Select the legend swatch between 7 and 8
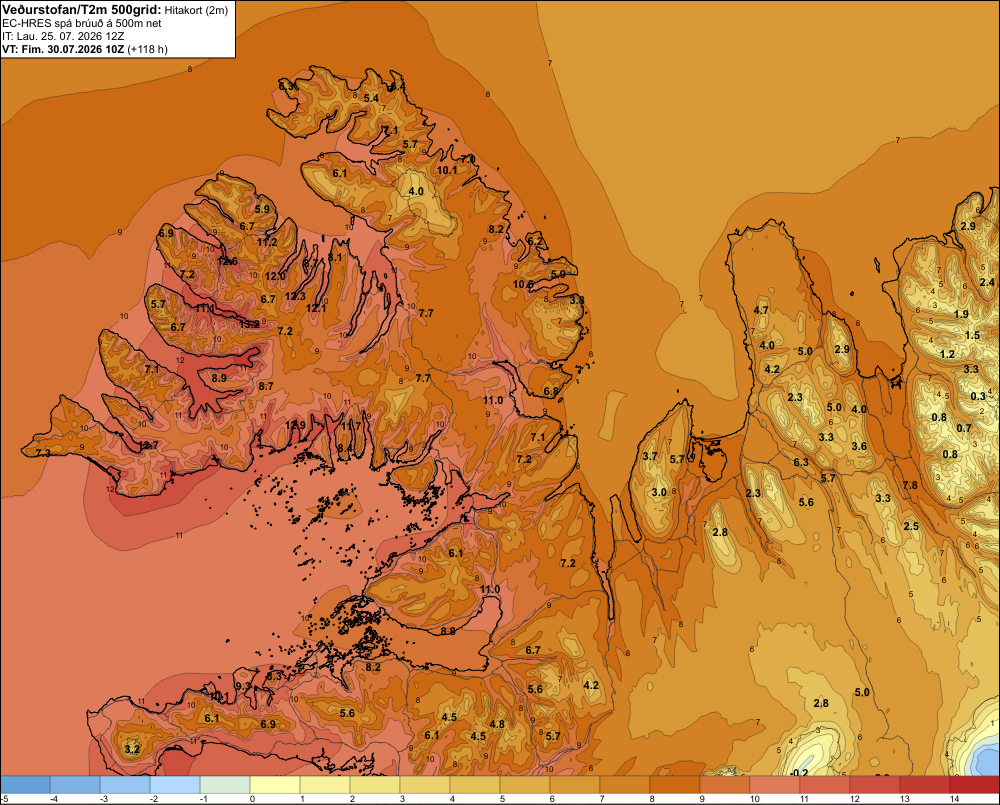The height and width of the screenshot is (805, 1000). [624, 784]
